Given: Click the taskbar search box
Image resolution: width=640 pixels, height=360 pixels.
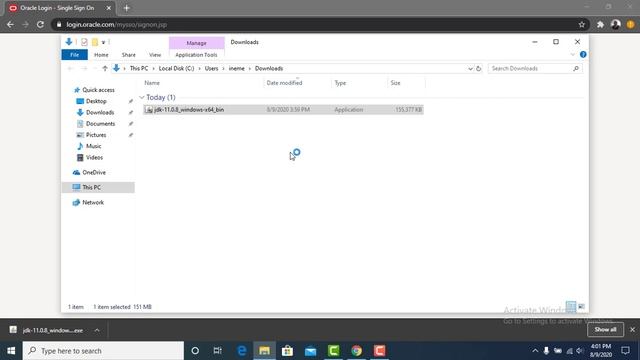Looking at the screenshot, I should 103,351.
